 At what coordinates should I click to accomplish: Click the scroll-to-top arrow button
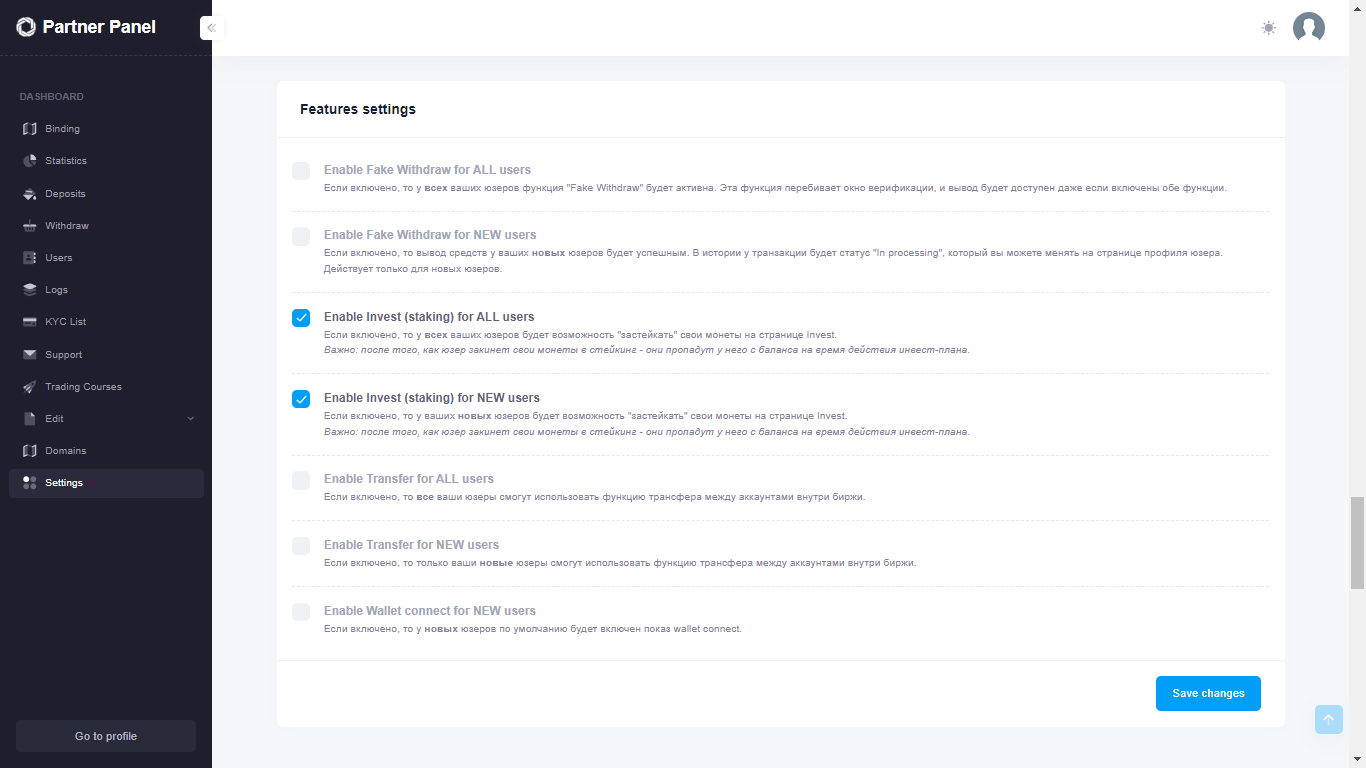(x=1329, y=719)
